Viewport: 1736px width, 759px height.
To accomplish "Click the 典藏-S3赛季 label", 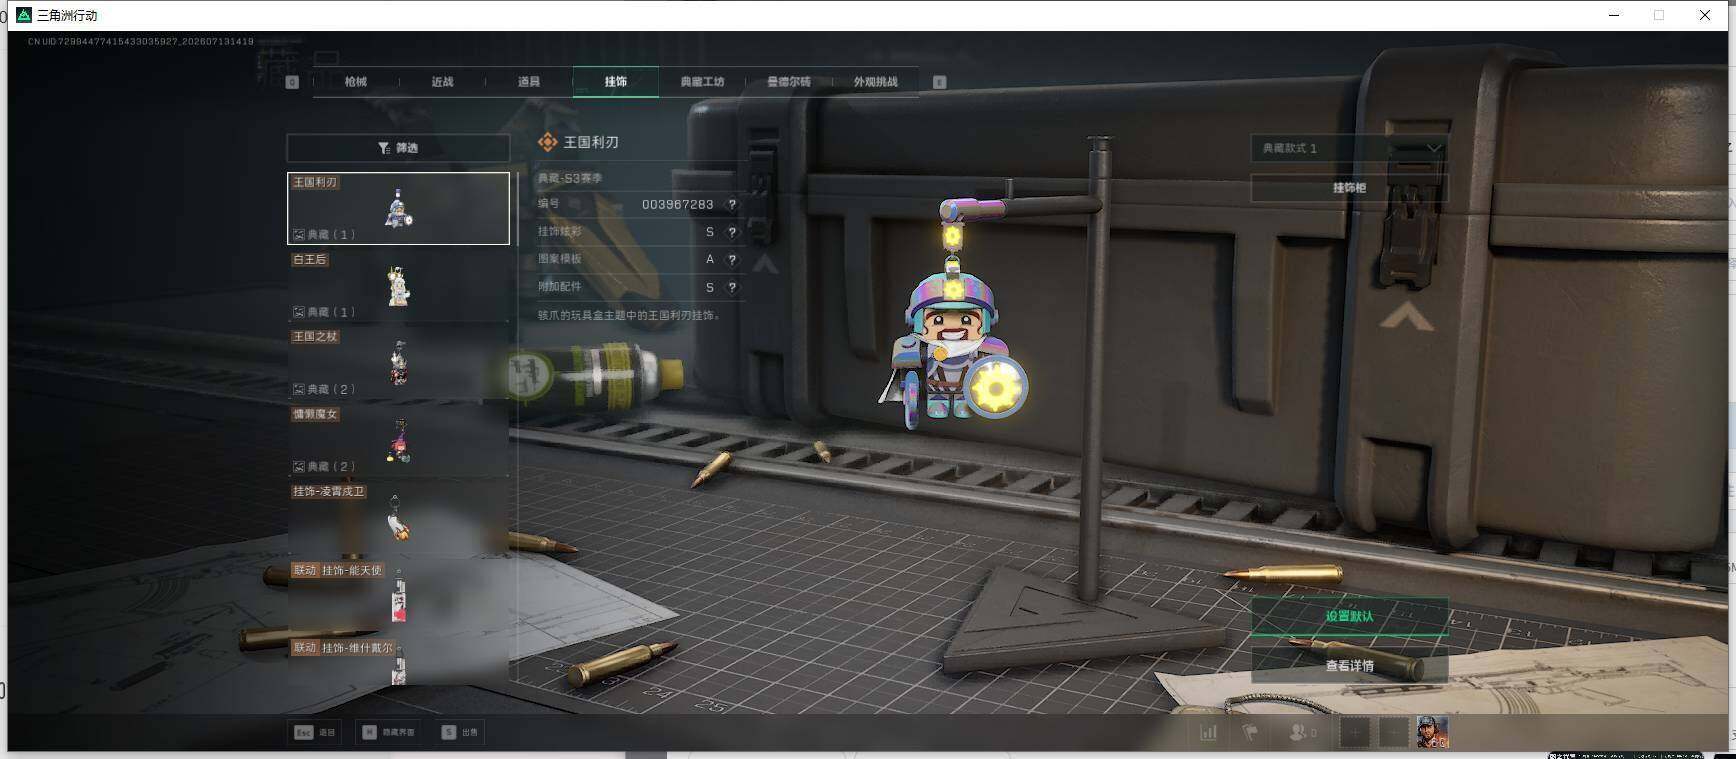I will (x=570, y=178).
